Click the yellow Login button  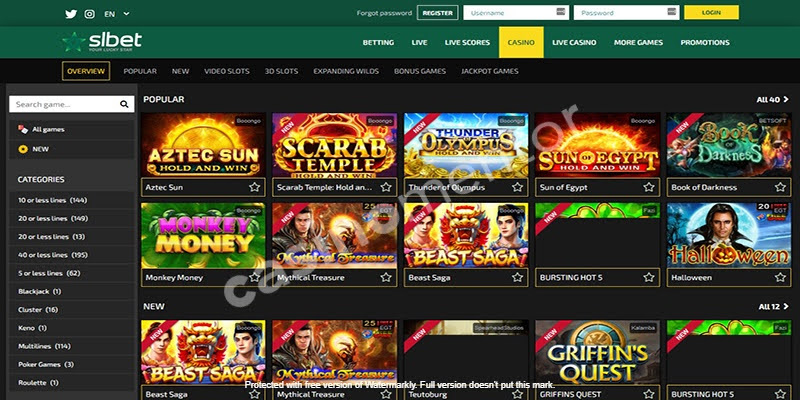pyautogui.click(x=711, y=13)
